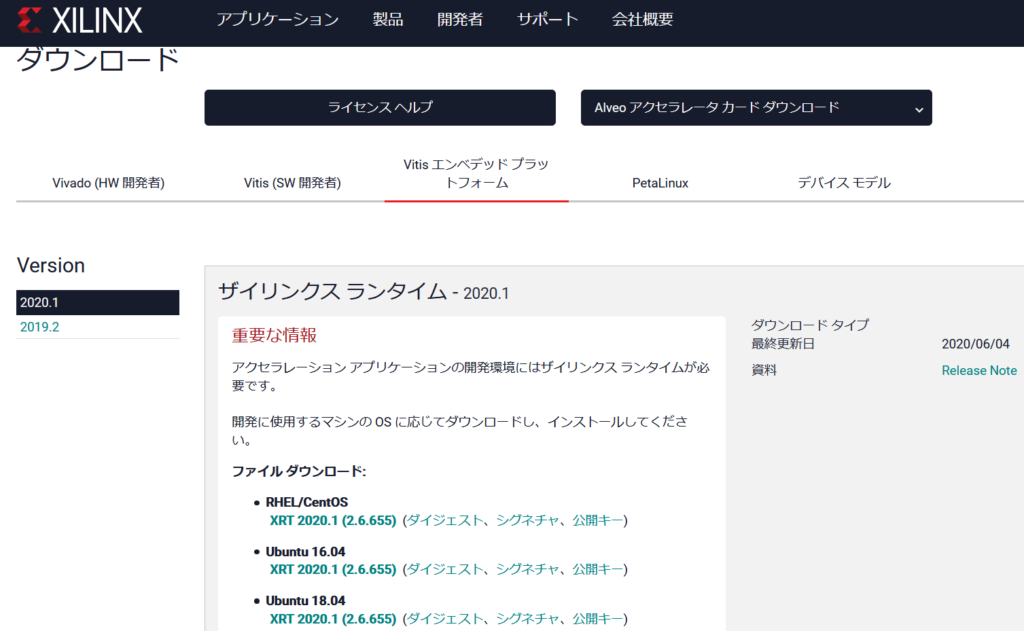Expand the Alveo アクセラレータ カード ダウンロード dropdown
Screen dimensions: 1024x631
(756, 108)
